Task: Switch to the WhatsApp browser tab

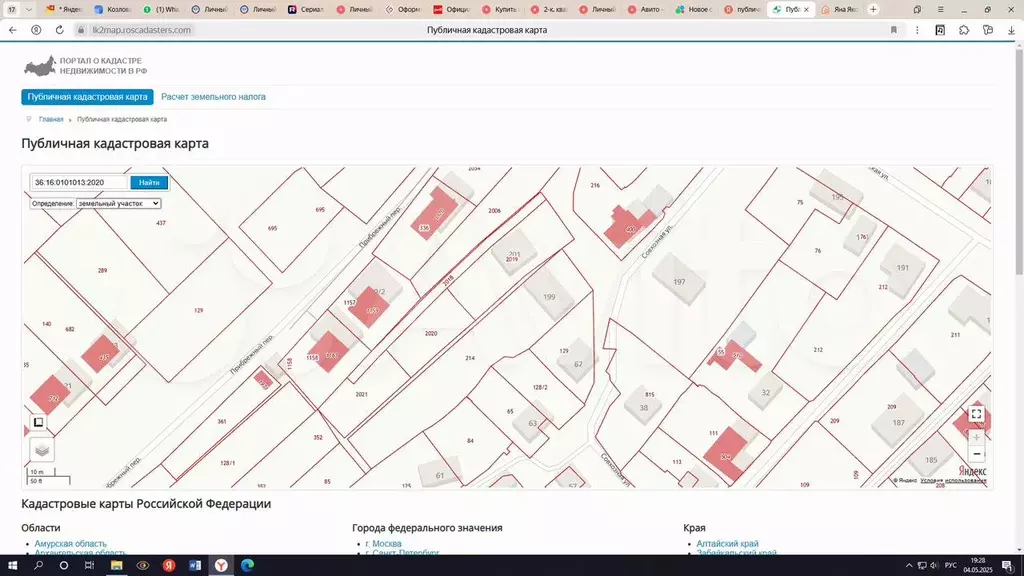Action: [161, 9]
